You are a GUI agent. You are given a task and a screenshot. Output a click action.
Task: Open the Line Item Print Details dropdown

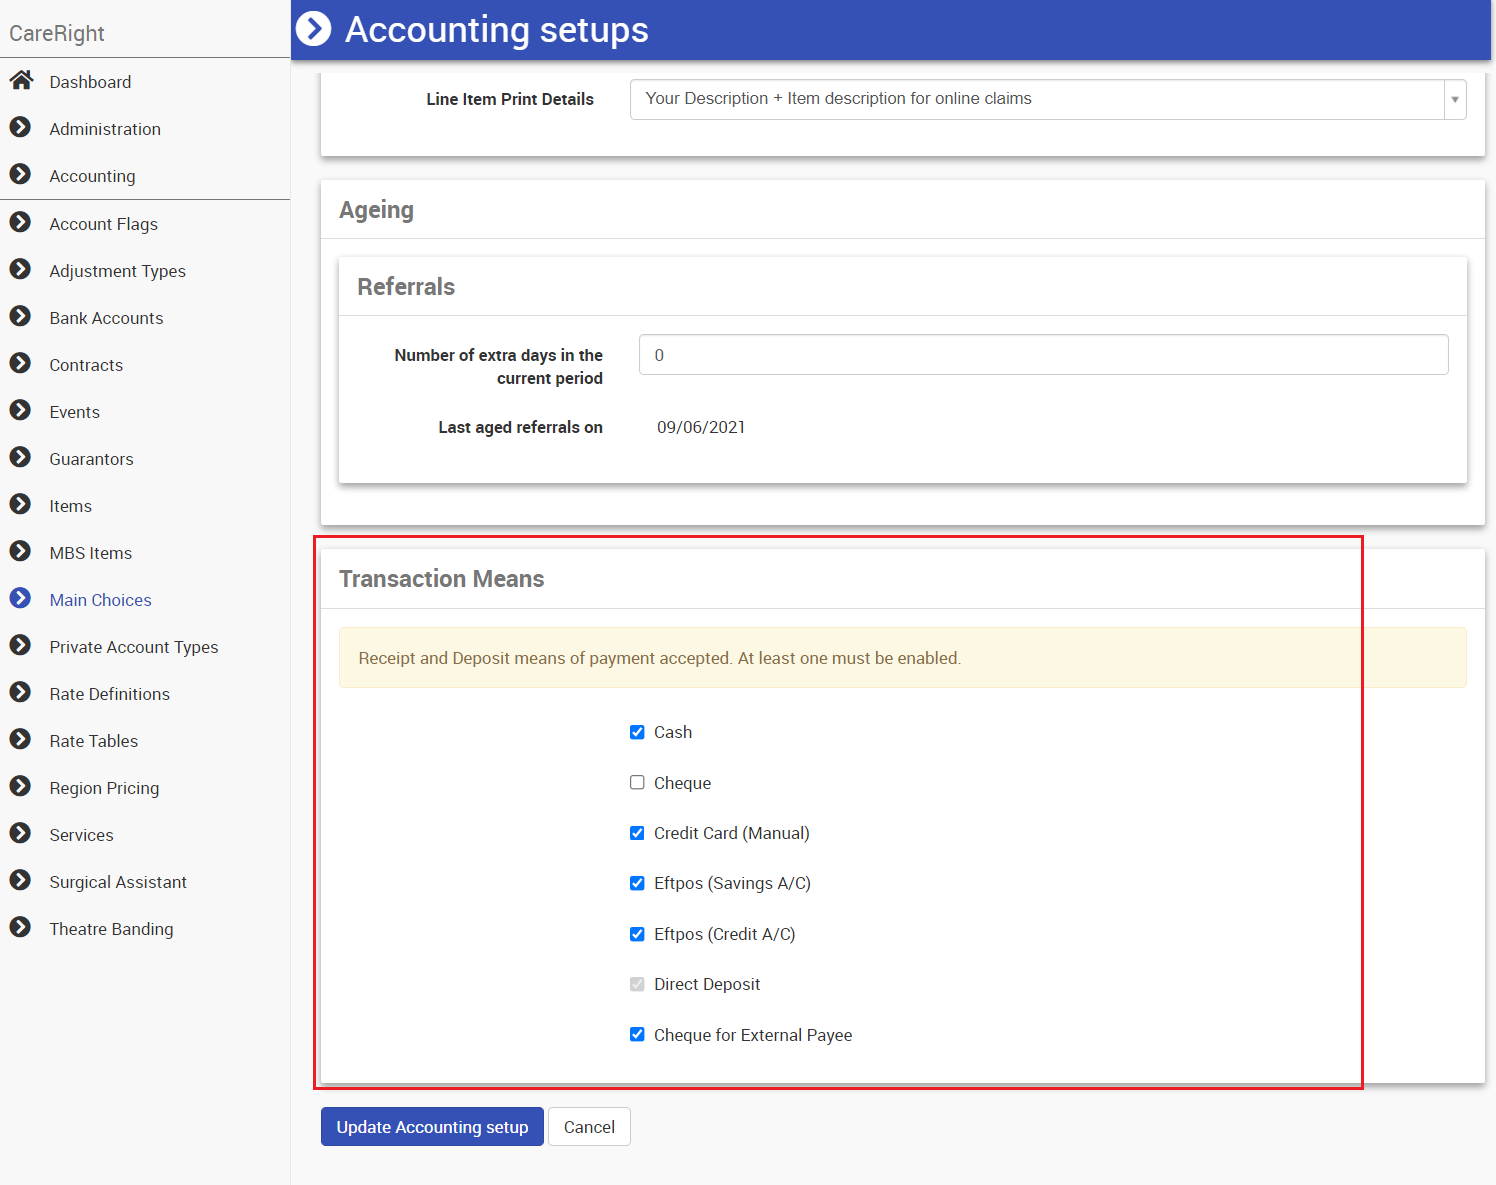[1036, 99]
